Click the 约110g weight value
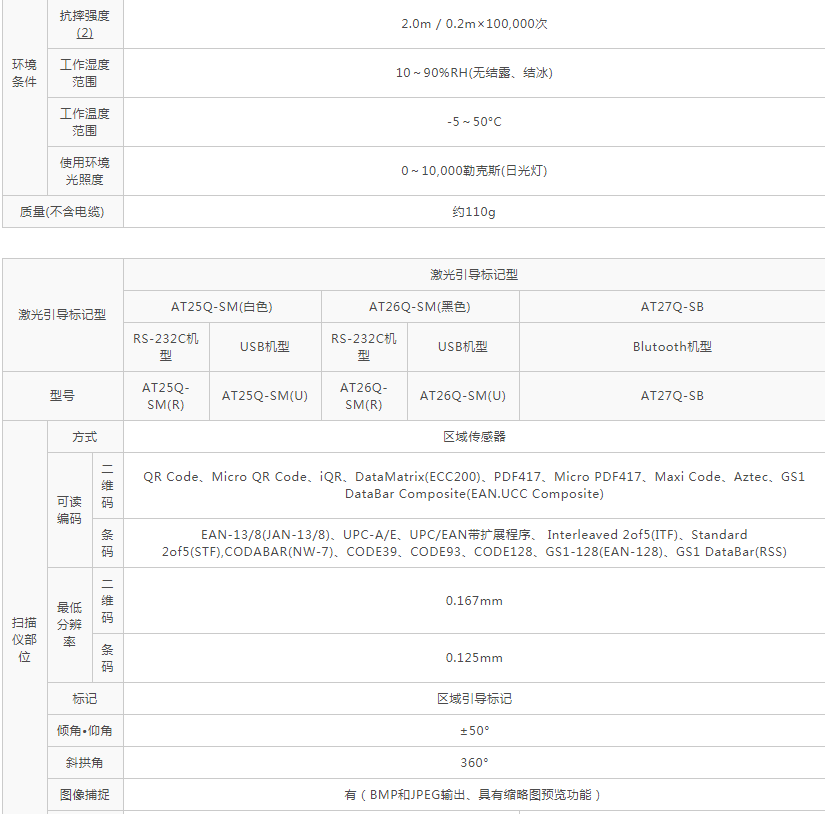 [474, 212]
